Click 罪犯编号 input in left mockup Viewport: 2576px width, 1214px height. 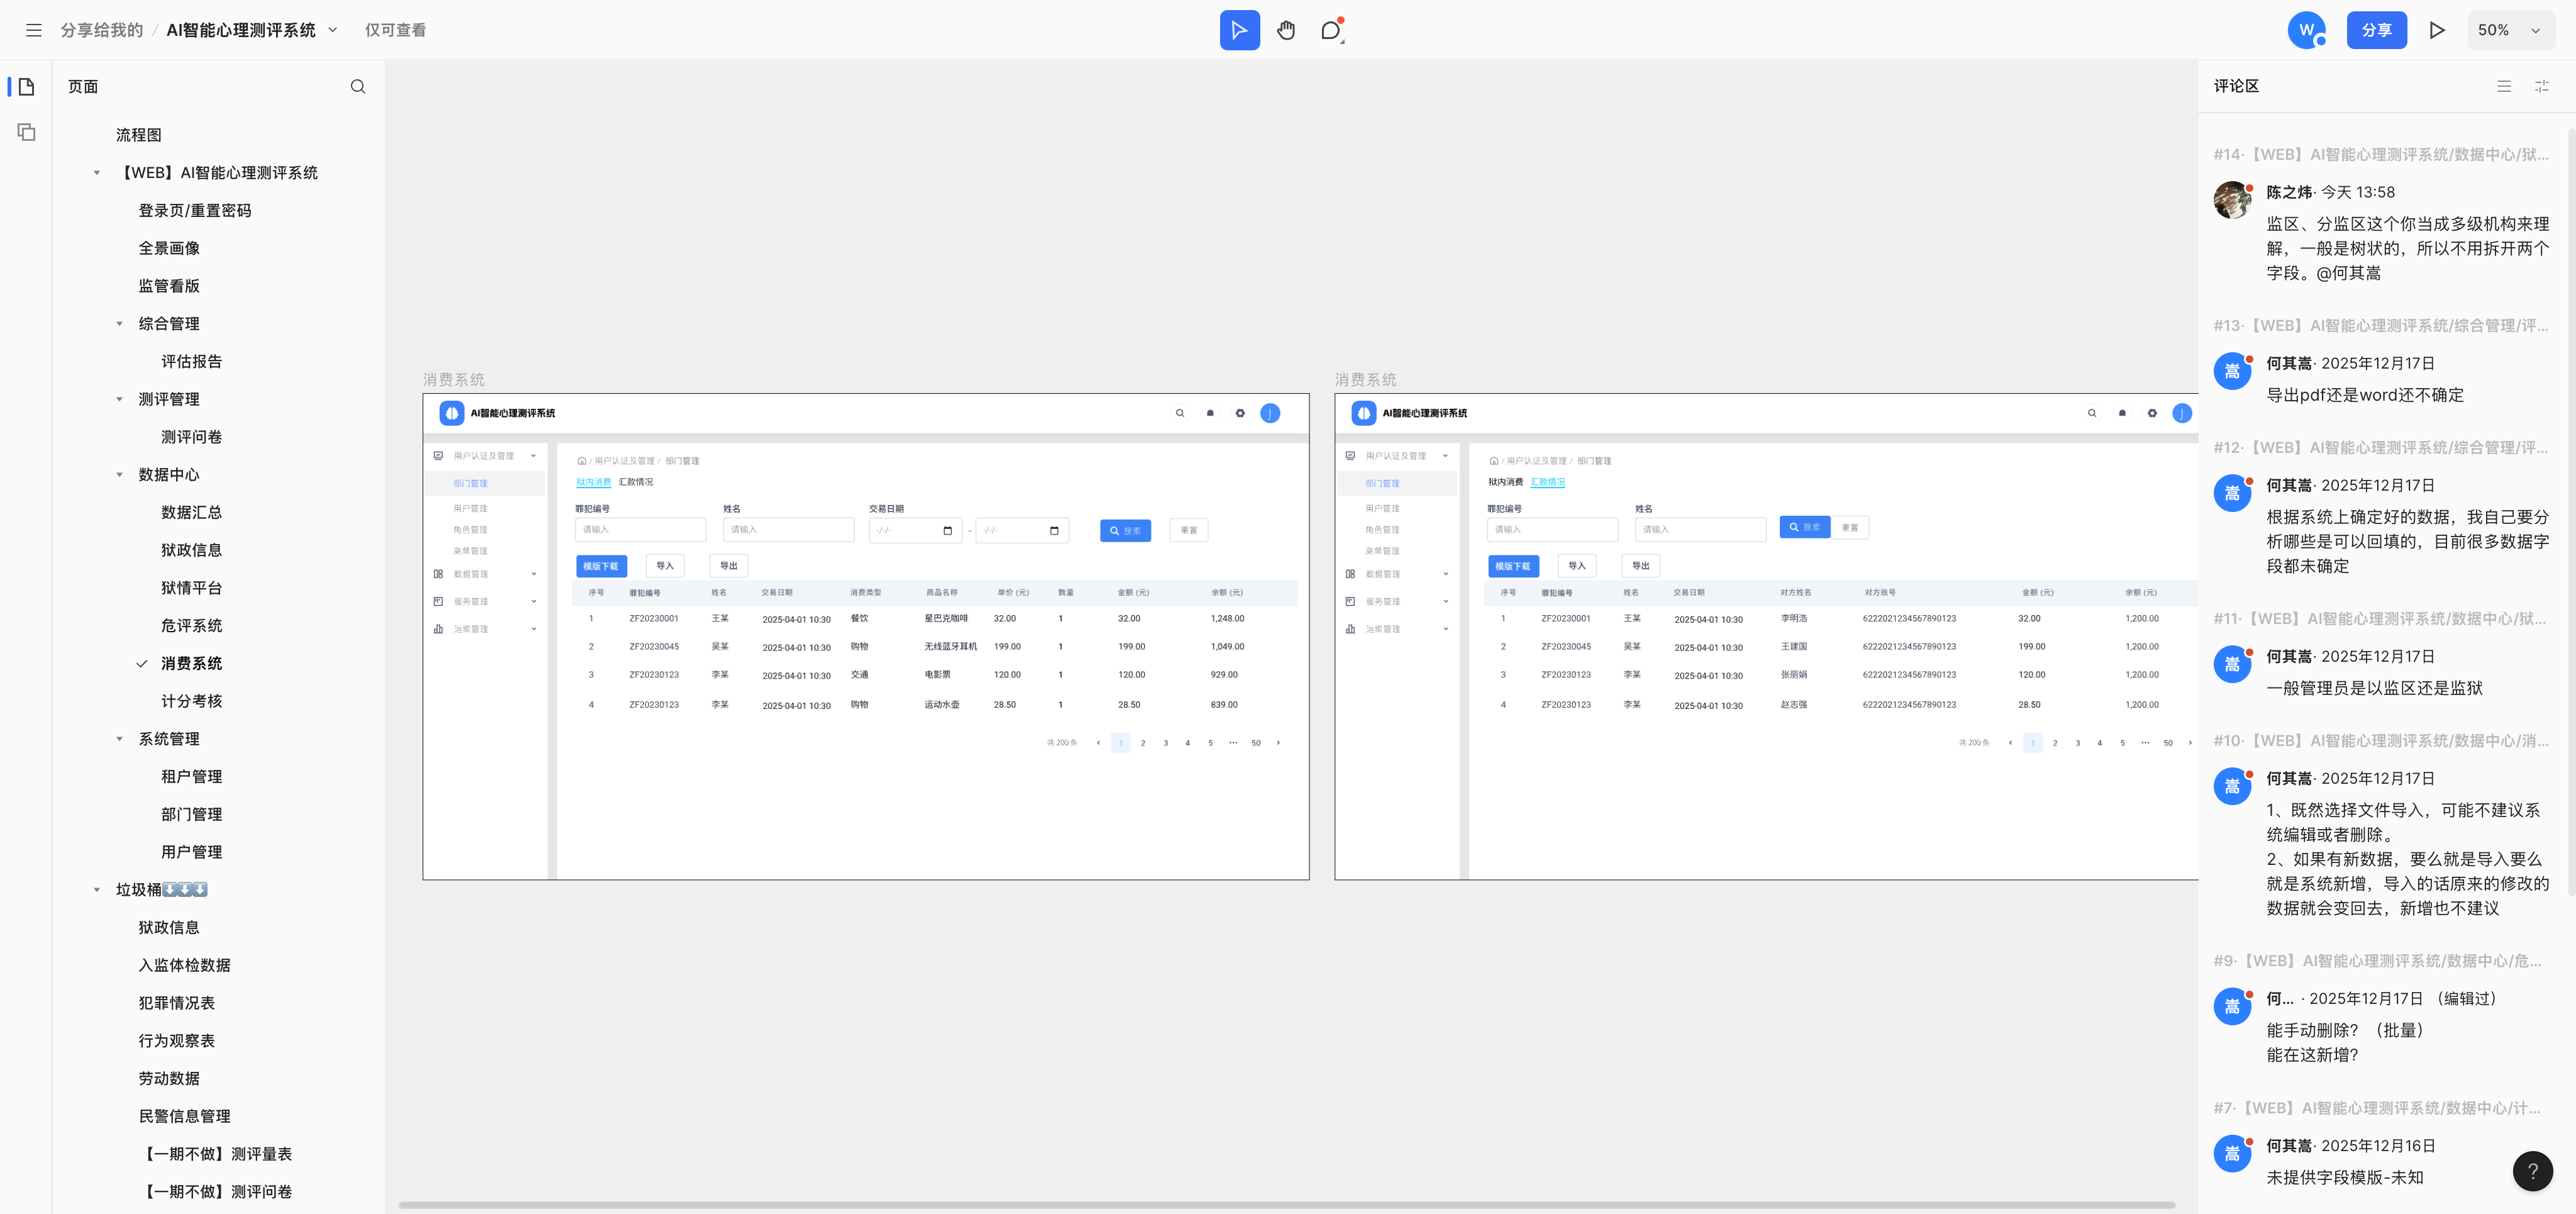[641, 530]
